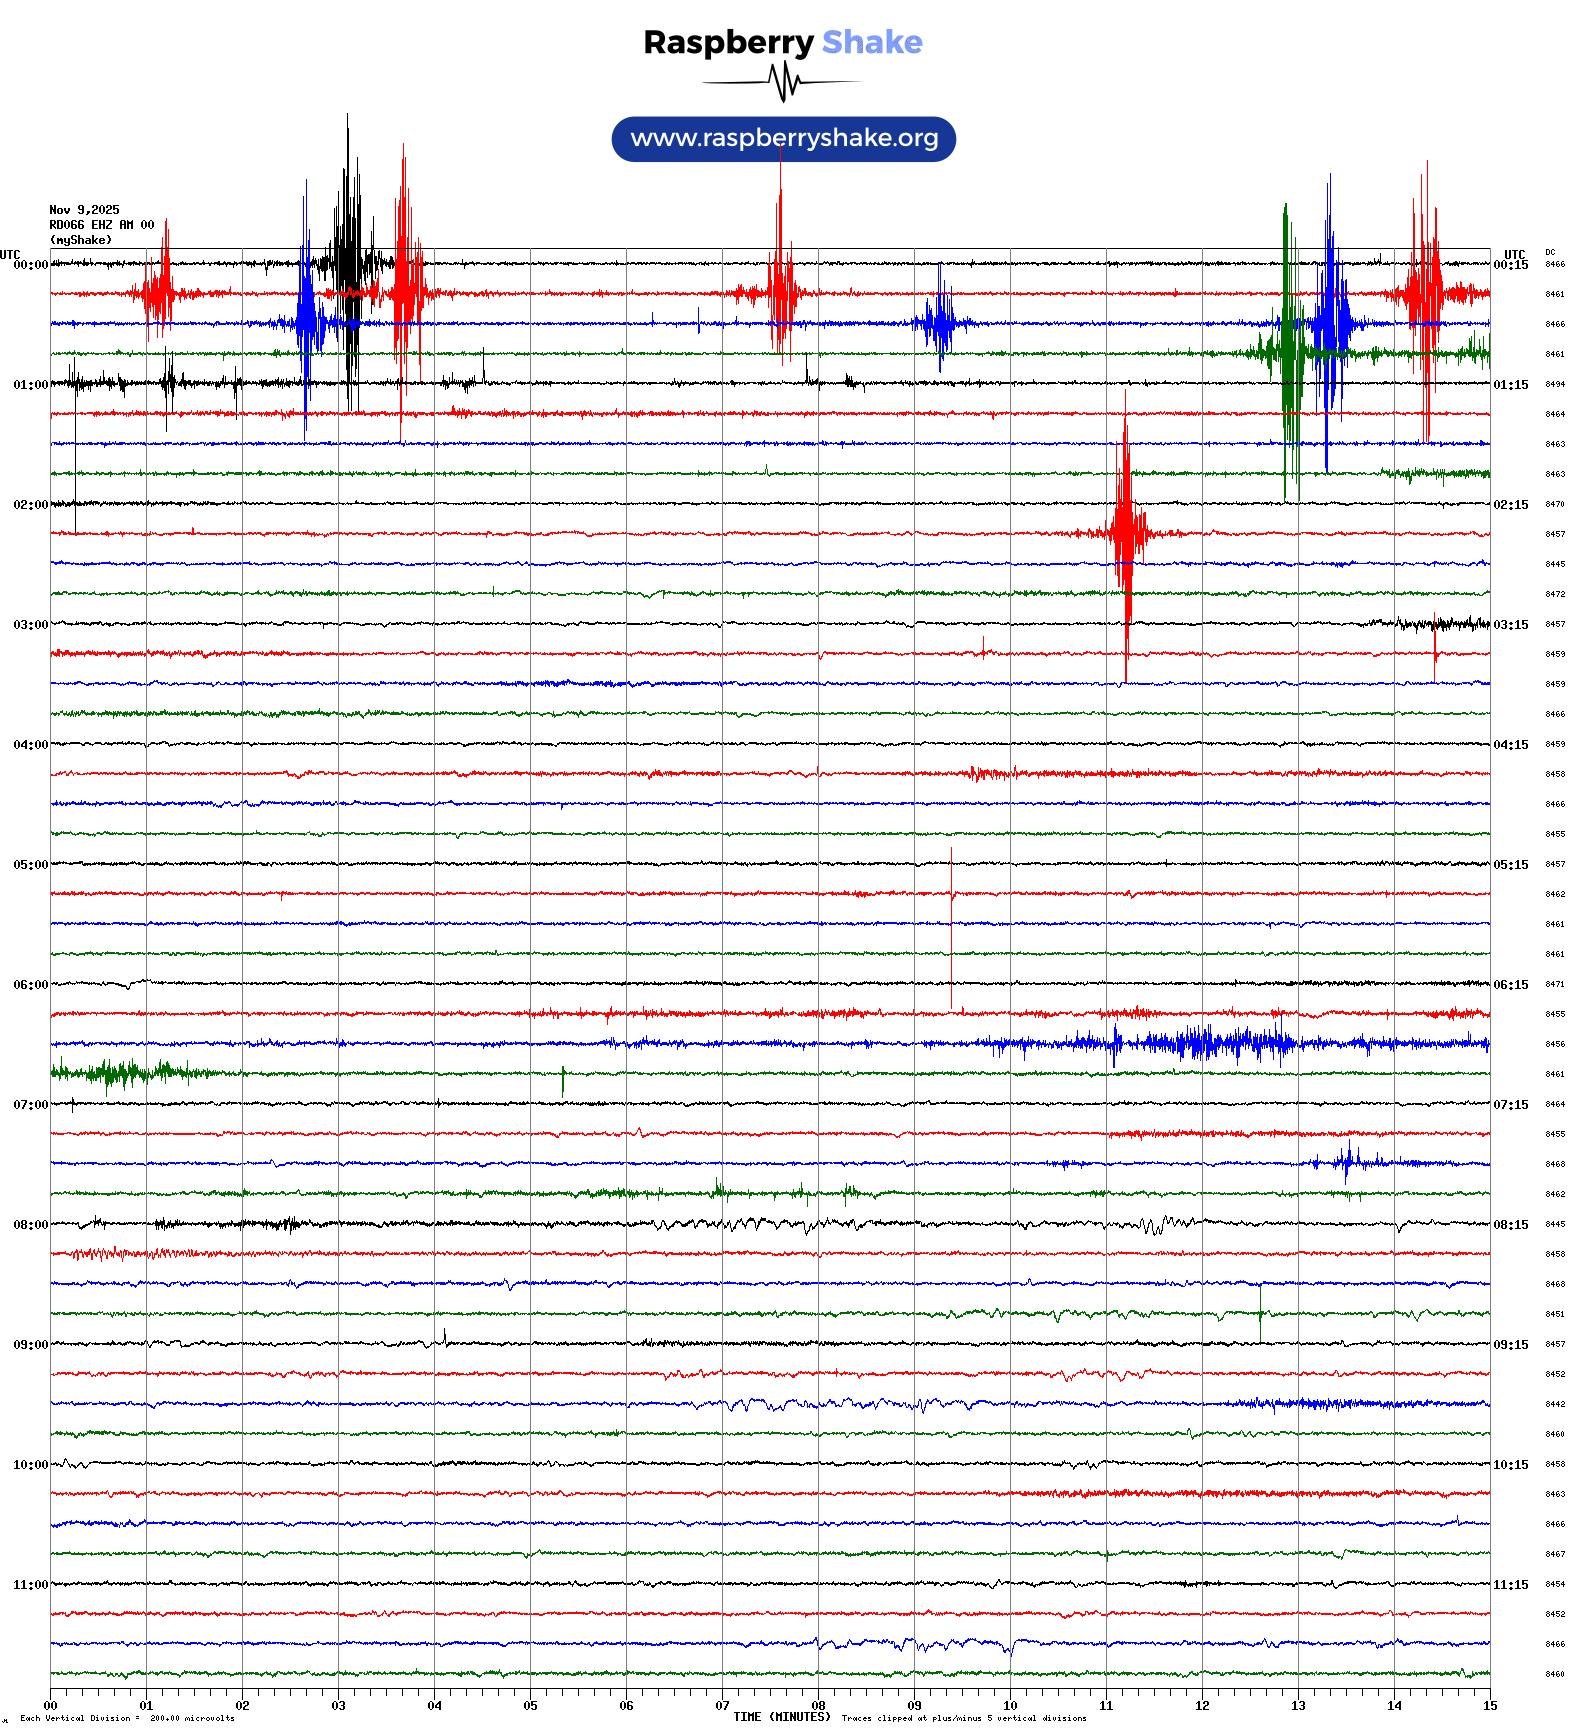Click the Traces clipped footnote text
Viewport: 1570px width, 1732px height.
pos(964,1718)
